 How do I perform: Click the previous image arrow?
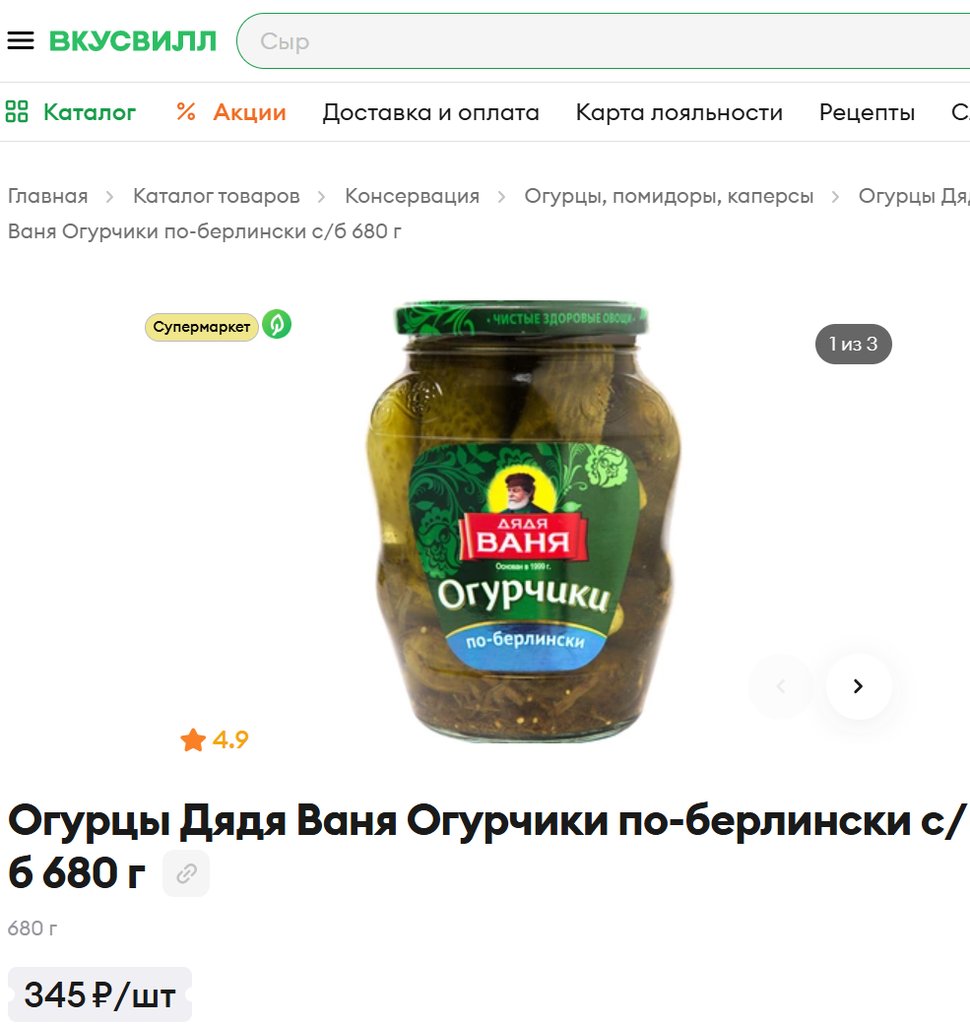pos(781,686)
